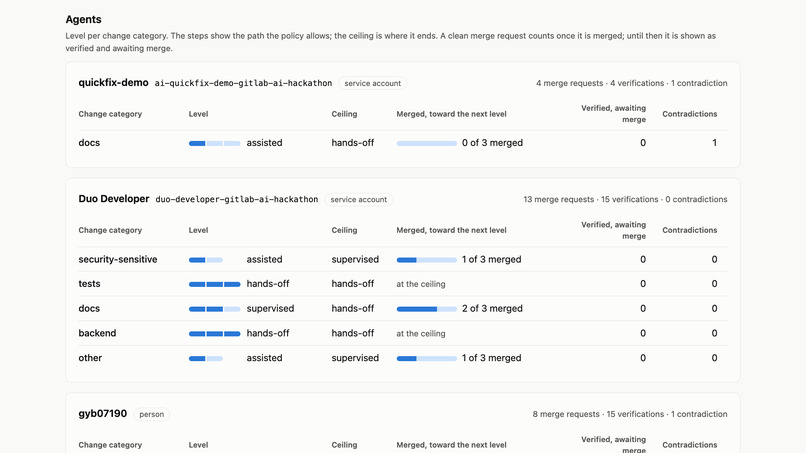
Task: Click ai-quickfix-demo-gitlab-ai-hackathon username
Action: point(243,83)
